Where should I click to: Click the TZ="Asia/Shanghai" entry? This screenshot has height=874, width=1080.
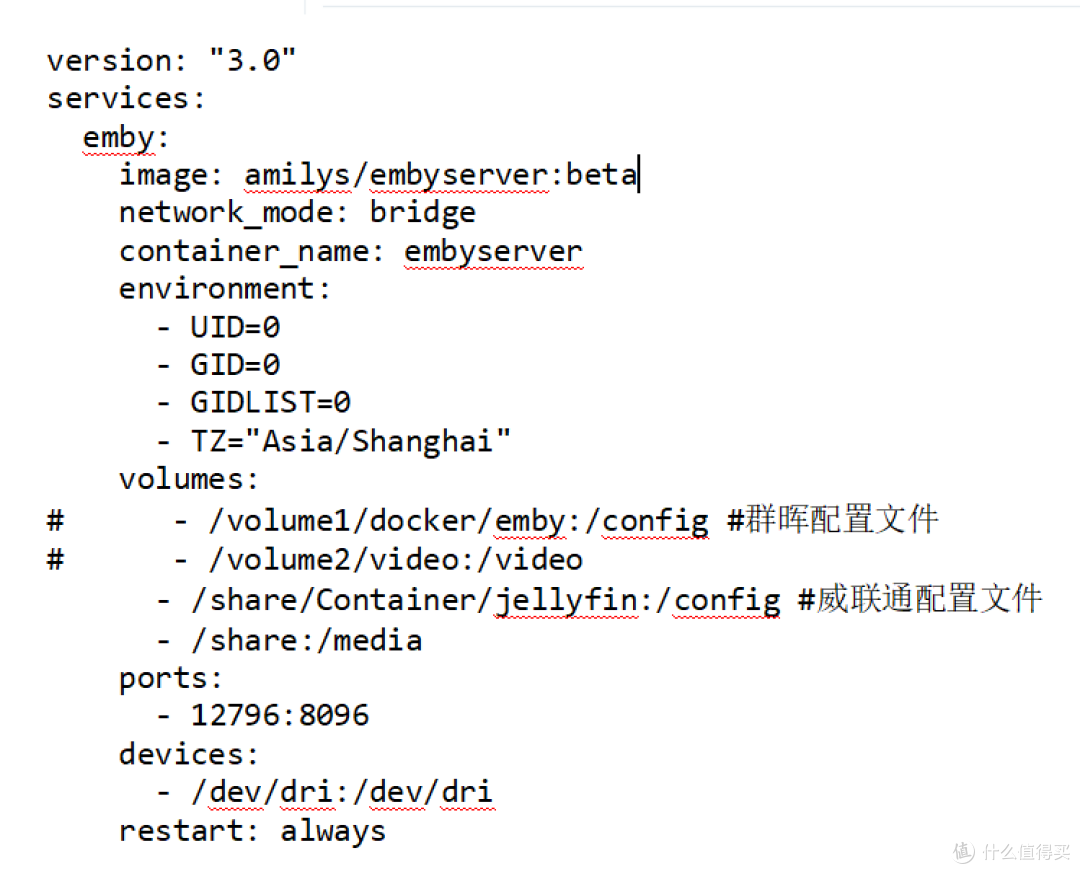click(351, 441)
